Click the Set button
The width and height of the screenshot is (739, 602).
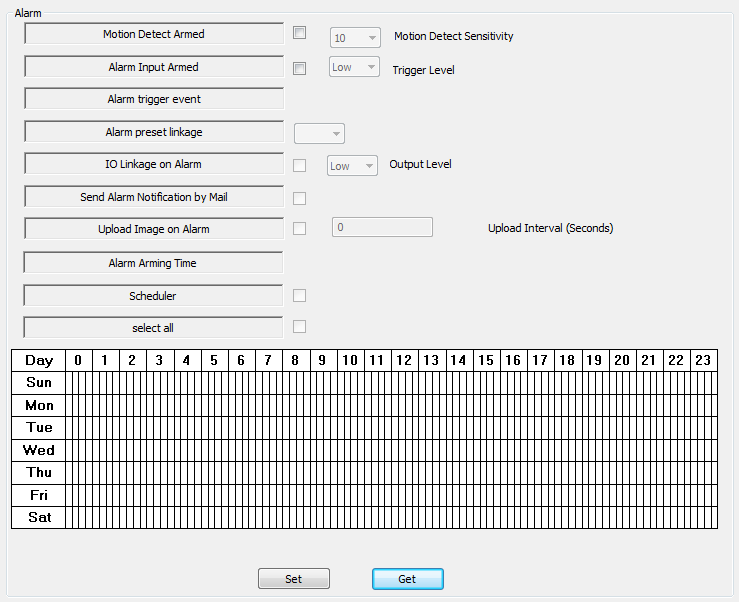point(294,579)
